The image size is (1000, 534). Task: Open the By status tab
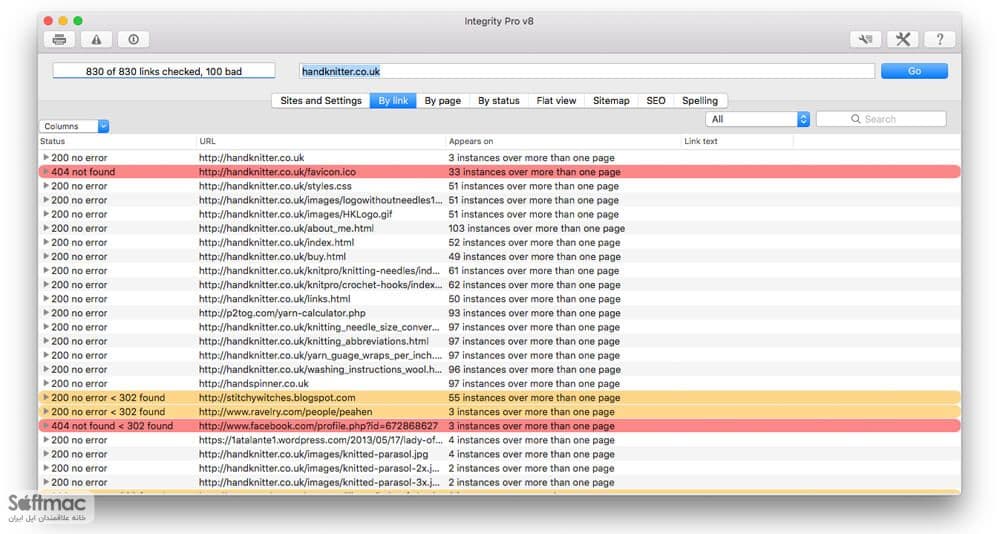(x=499, y=101)
